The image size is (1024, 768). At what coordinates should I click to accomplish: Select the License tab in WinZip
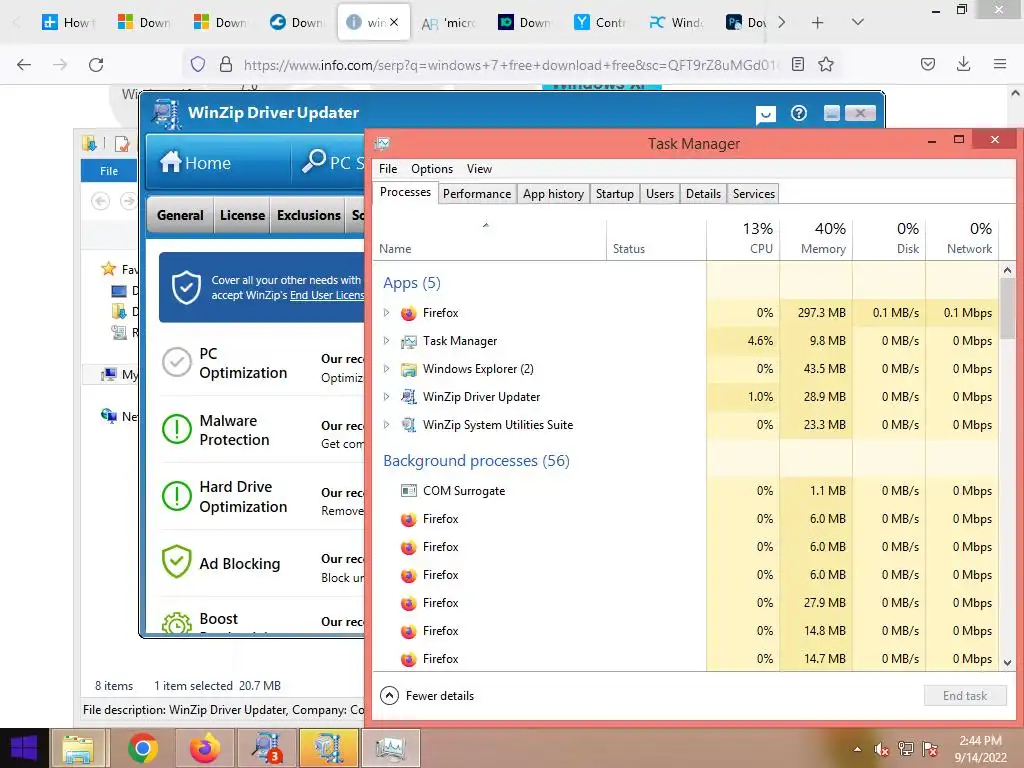(242, 215)
